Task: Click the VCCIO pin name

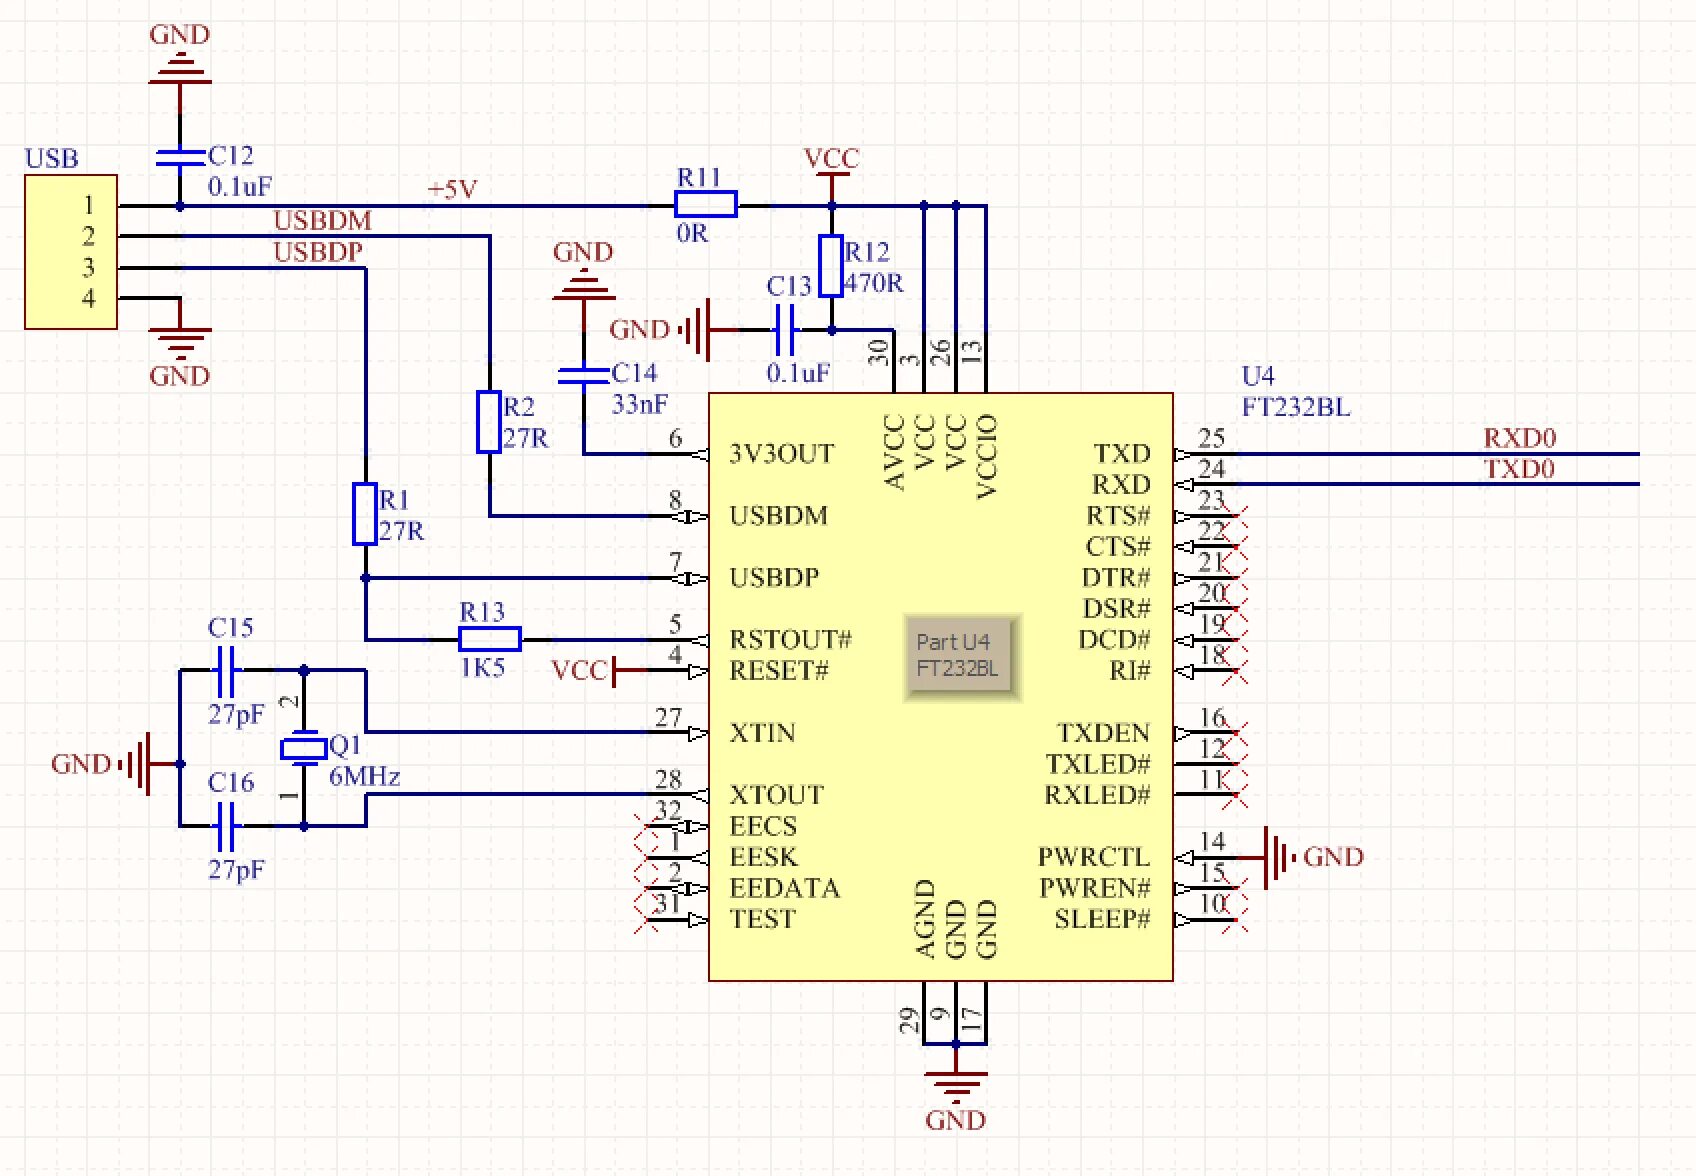Action: point(986,456)
